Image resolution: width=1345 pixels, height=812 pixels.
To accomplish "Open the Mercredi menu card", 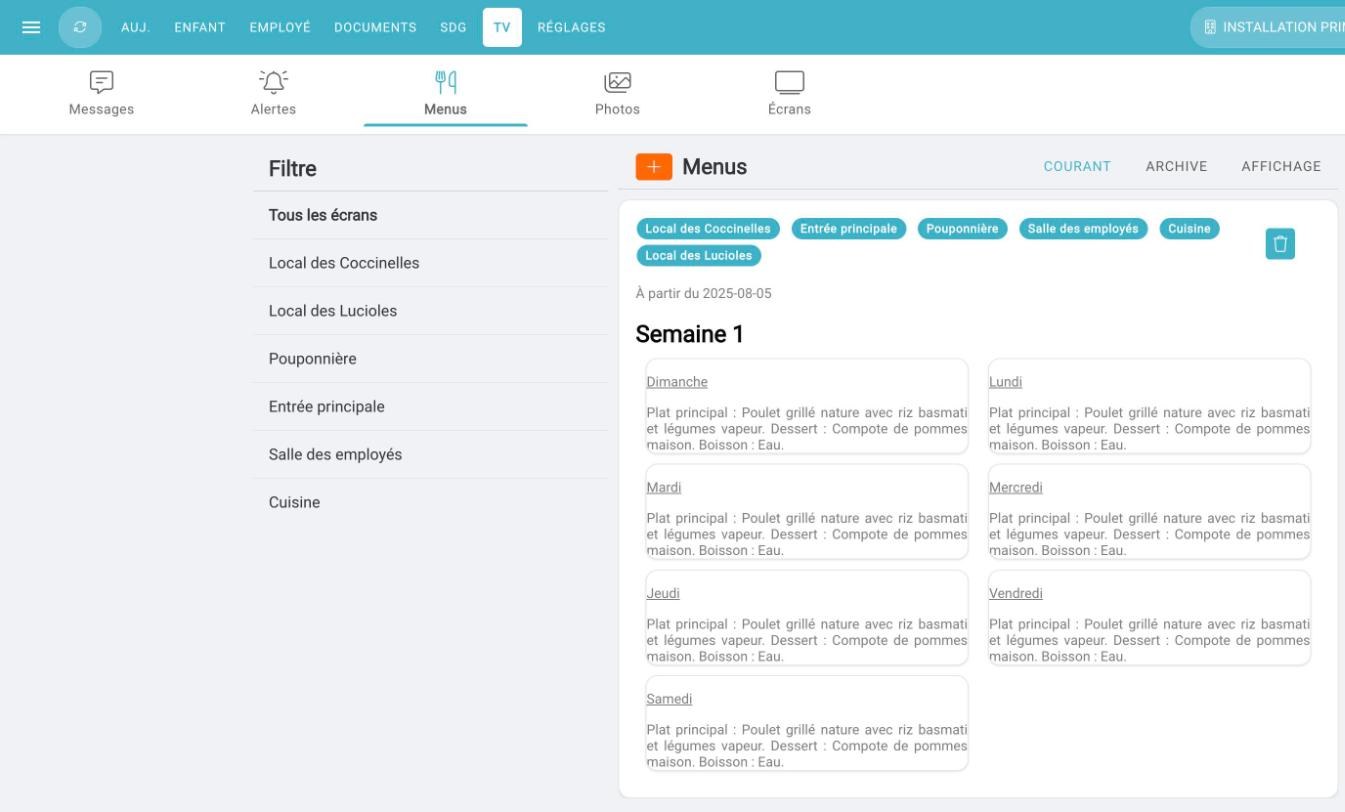I will (1149, 512).
